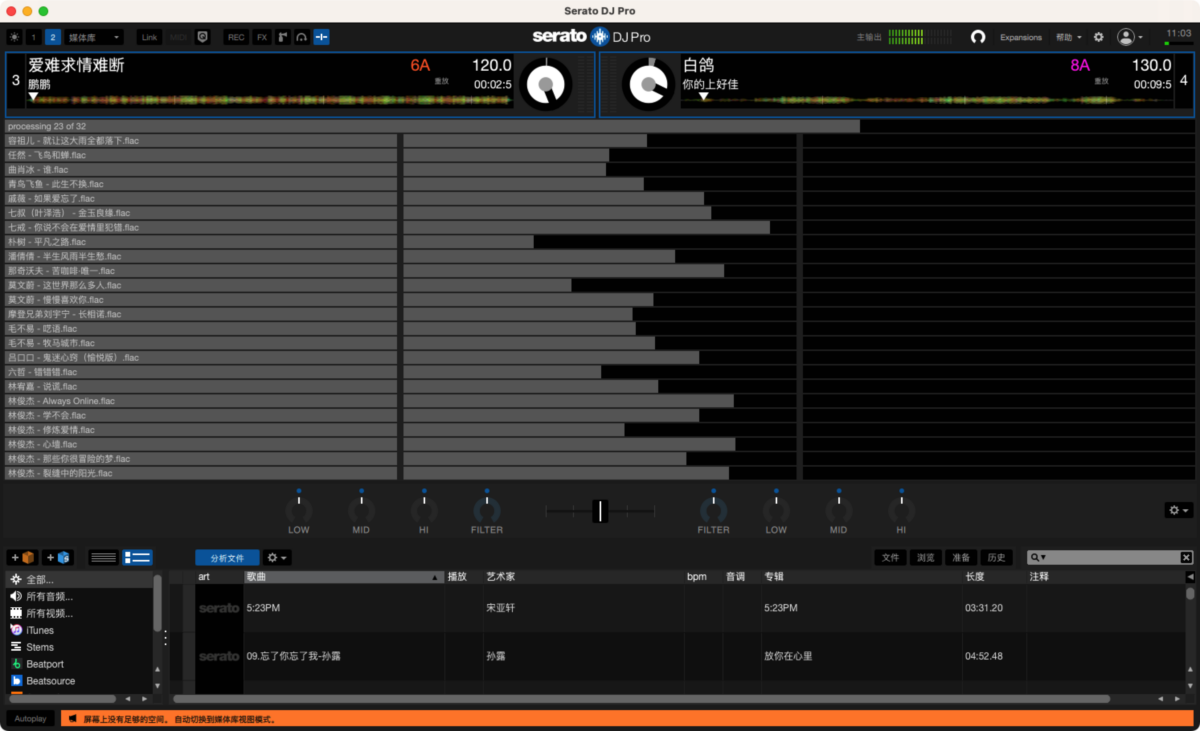Click the 120.0 BPM value on deck 3
The image size is (1200, 731).
492,65
